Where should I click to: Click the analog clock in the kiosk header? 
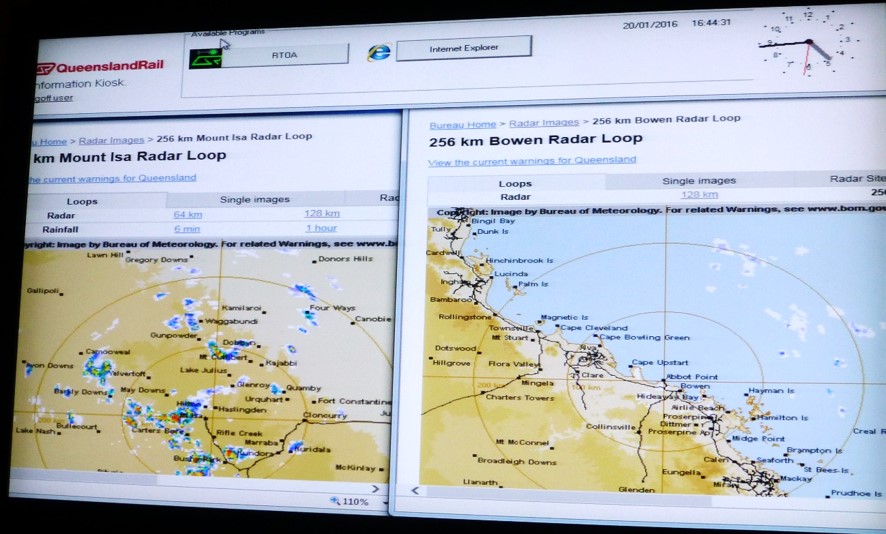810,43
